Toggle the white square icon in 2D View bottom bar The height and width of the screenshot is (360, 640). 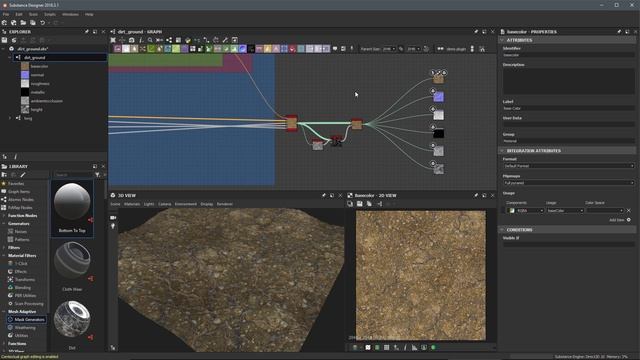[x=368, y=347]
